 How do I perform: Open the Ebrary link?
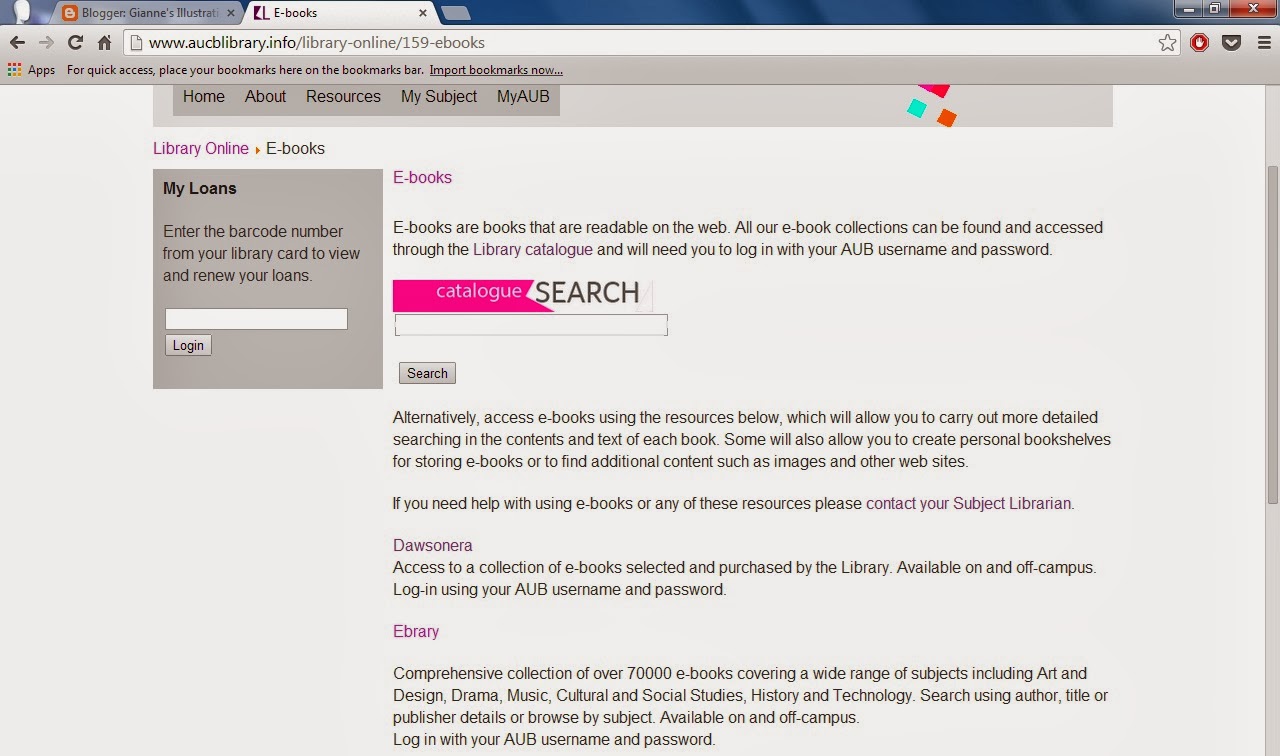[416, 632]
